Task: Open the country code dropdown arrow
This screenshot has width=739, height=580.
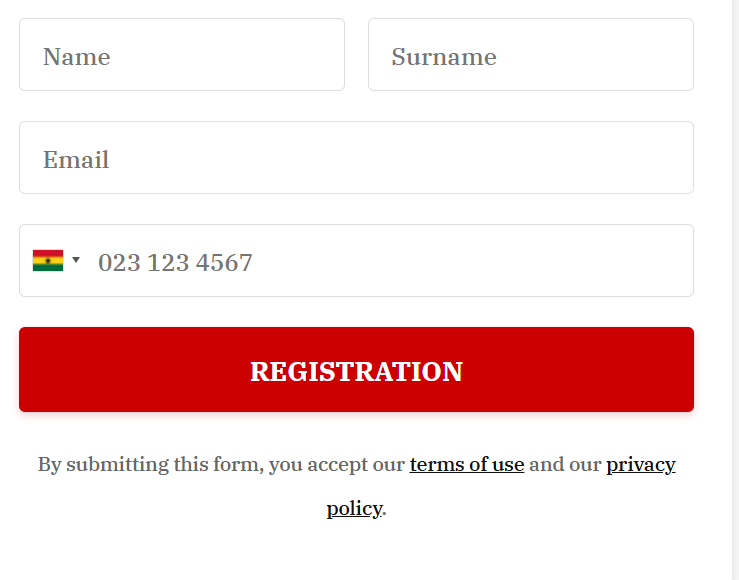Action: (x=76, y=260)
